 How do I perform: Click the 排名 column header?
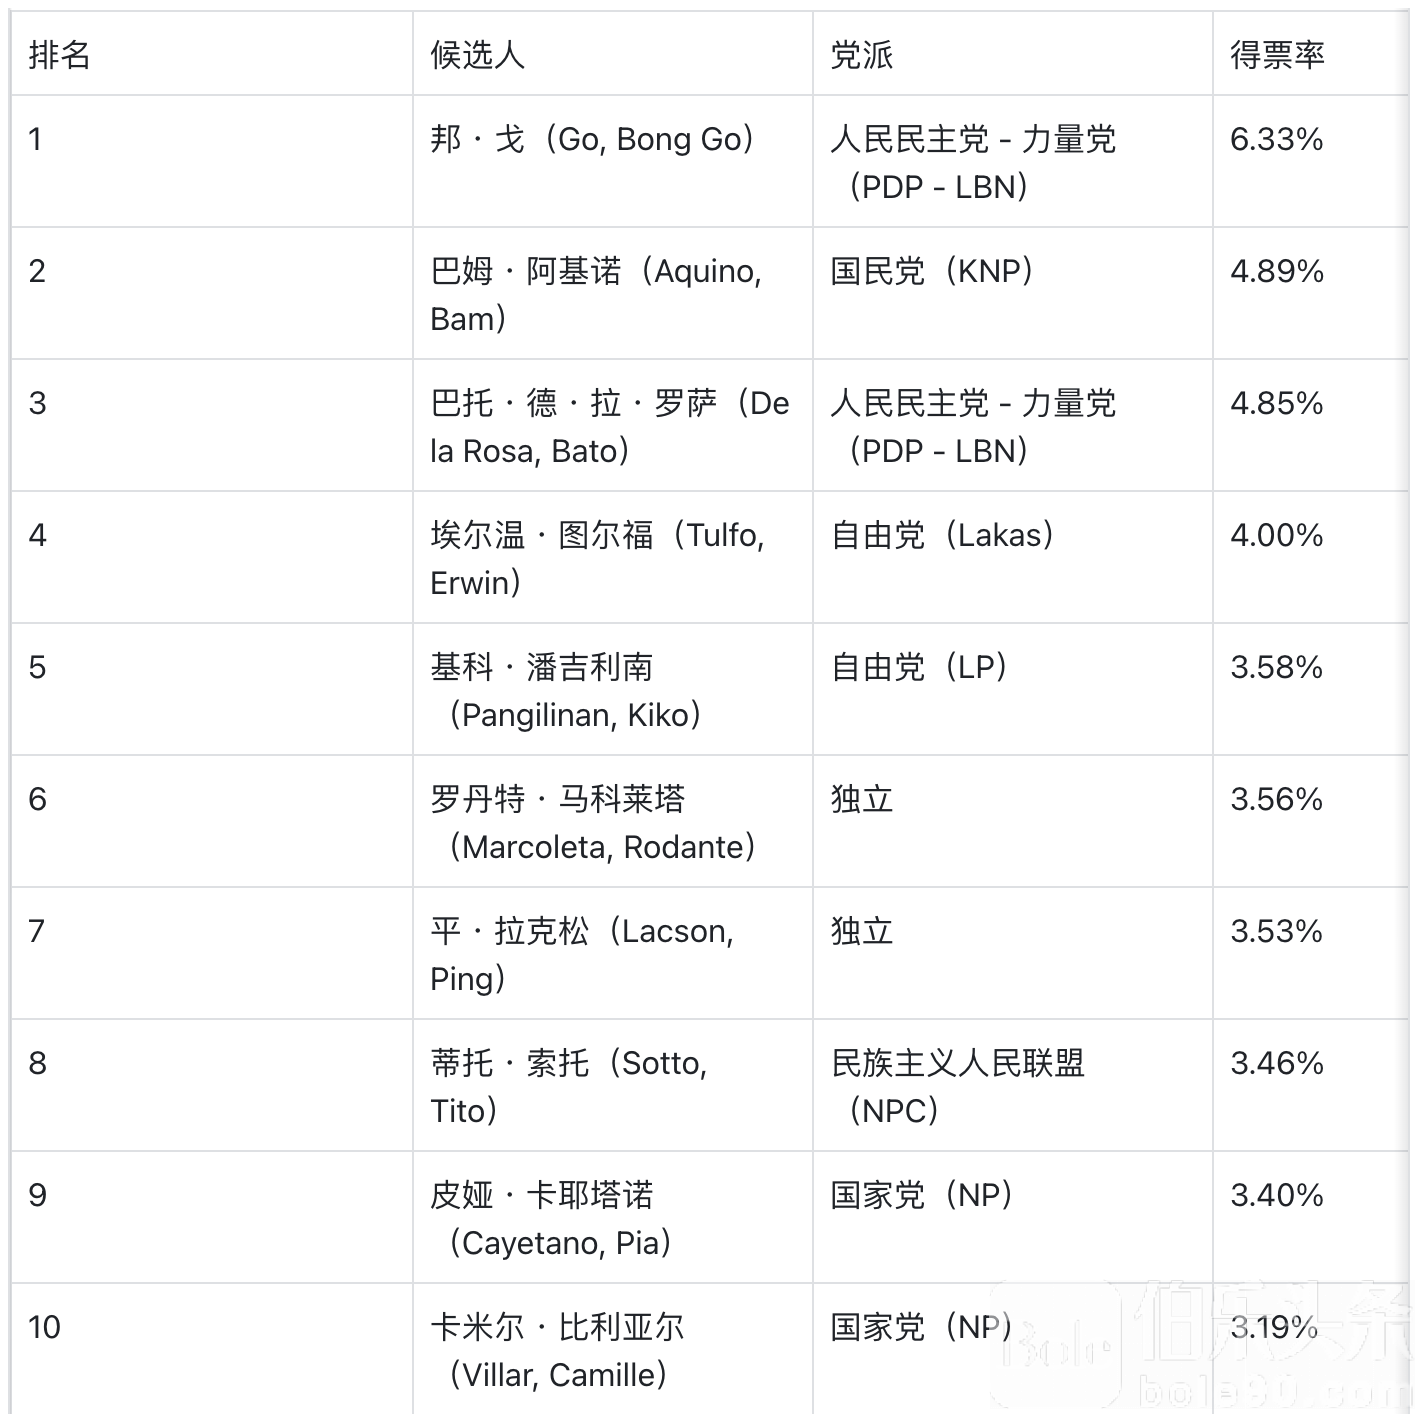click(x=60, y=55)
